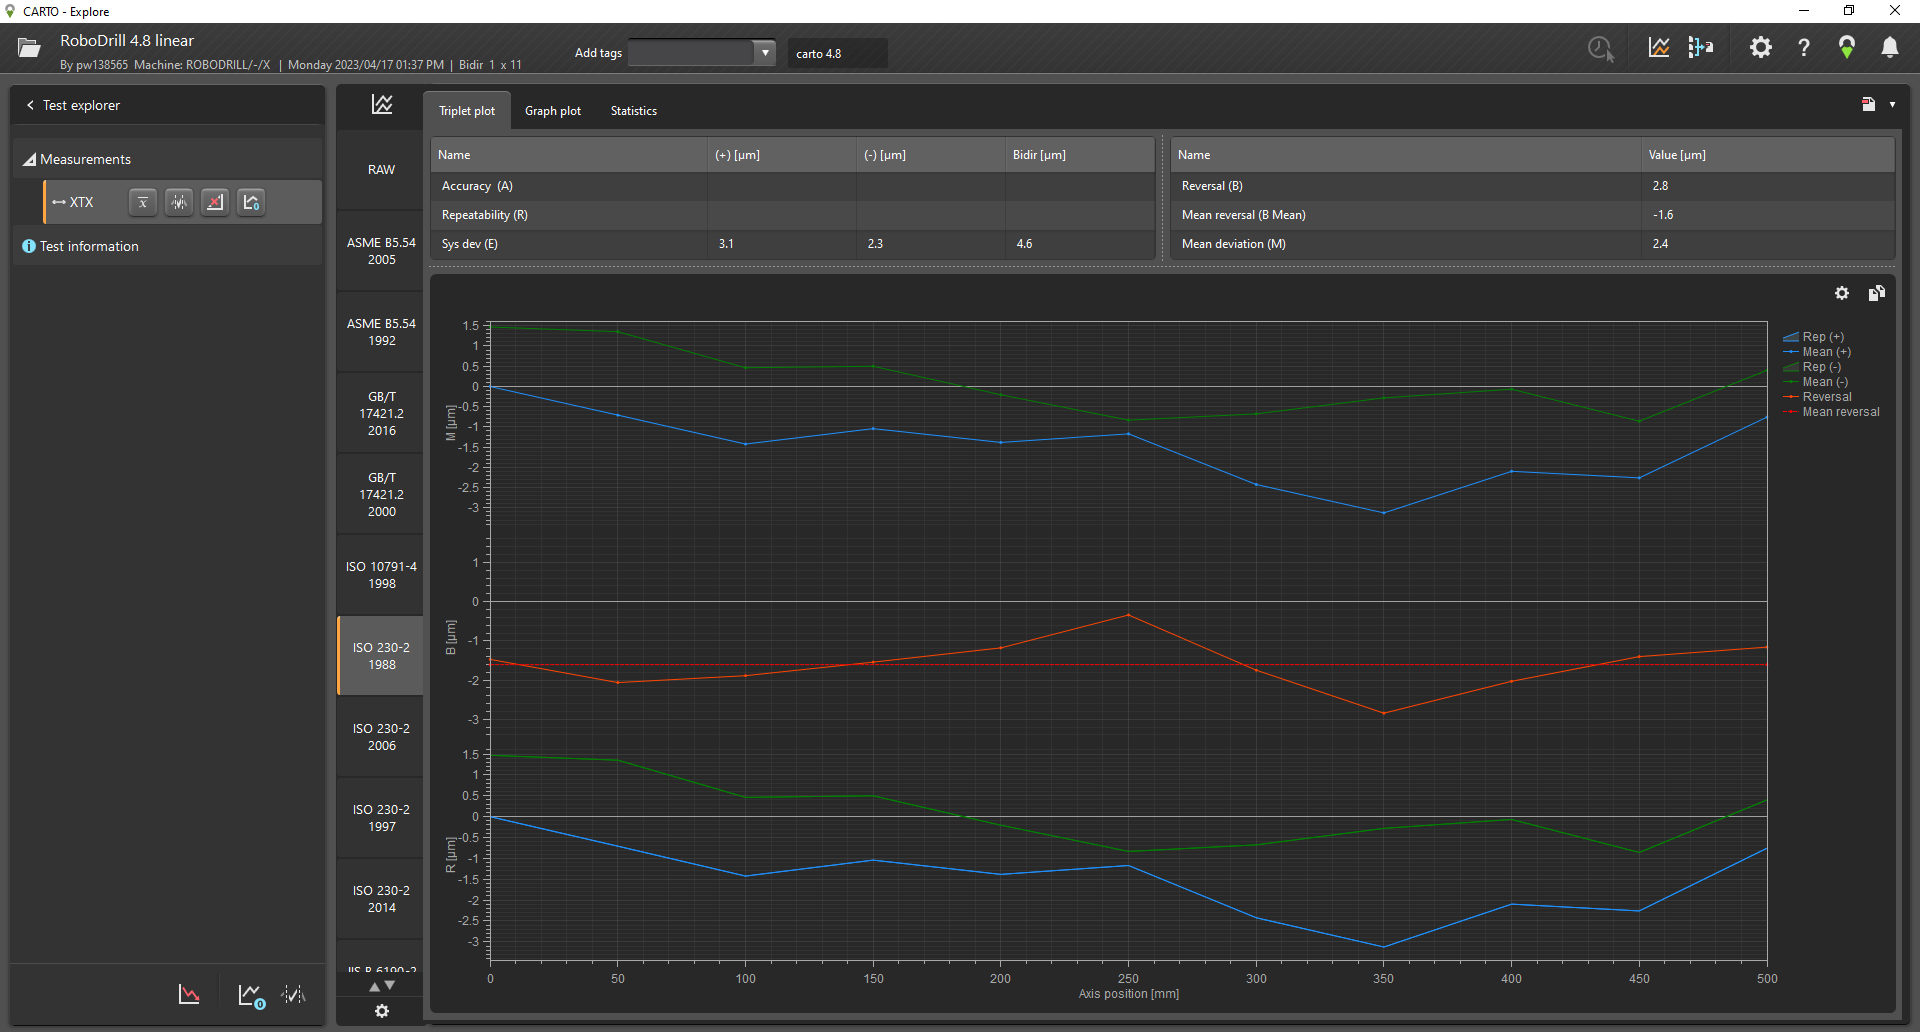1920x1032 pixels.
Task: Toggle the waveform filter button for XTX
Action: pos(179,202)
